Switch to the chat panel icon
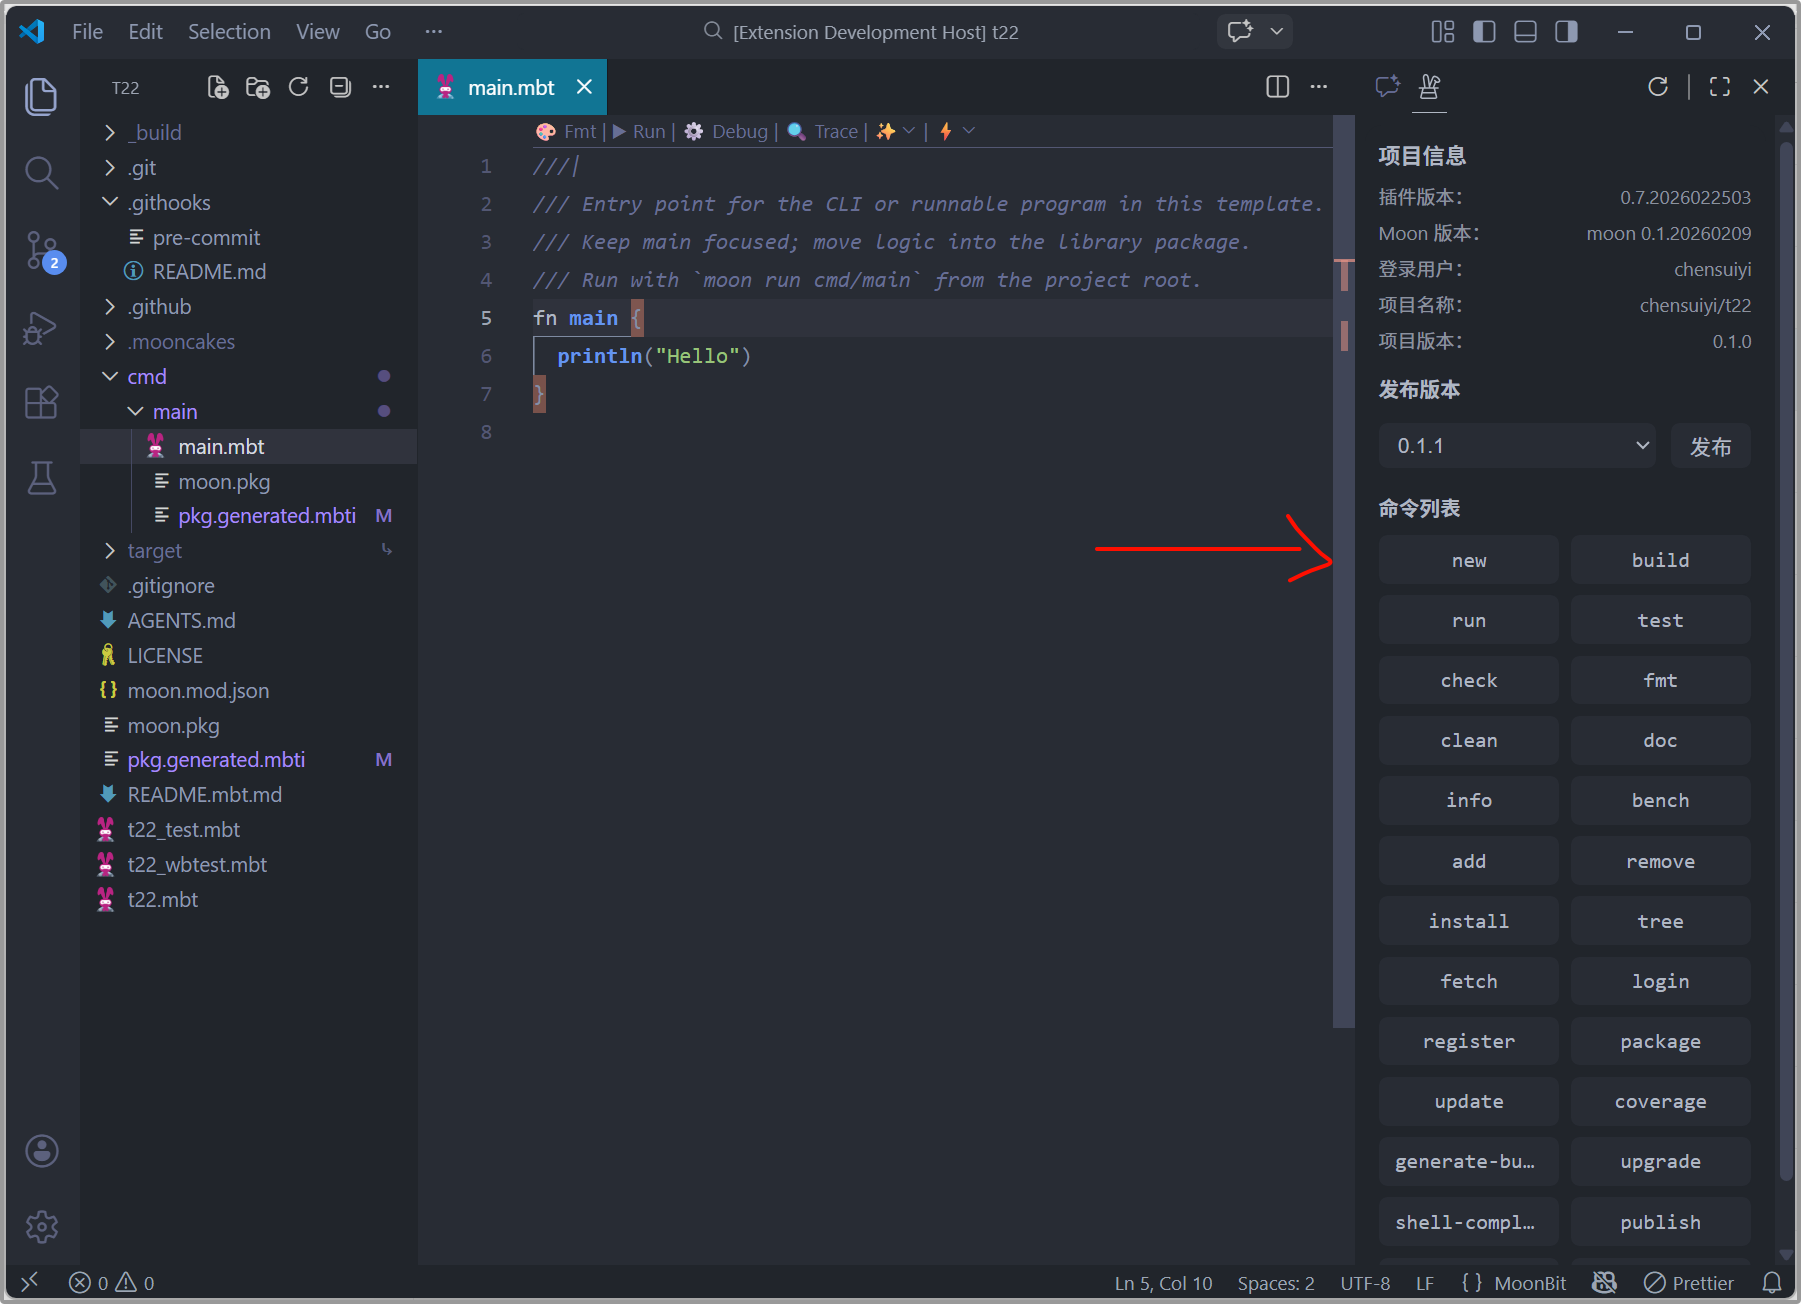Screen dimensions: 1801x1304 [x=1387, y=87]
